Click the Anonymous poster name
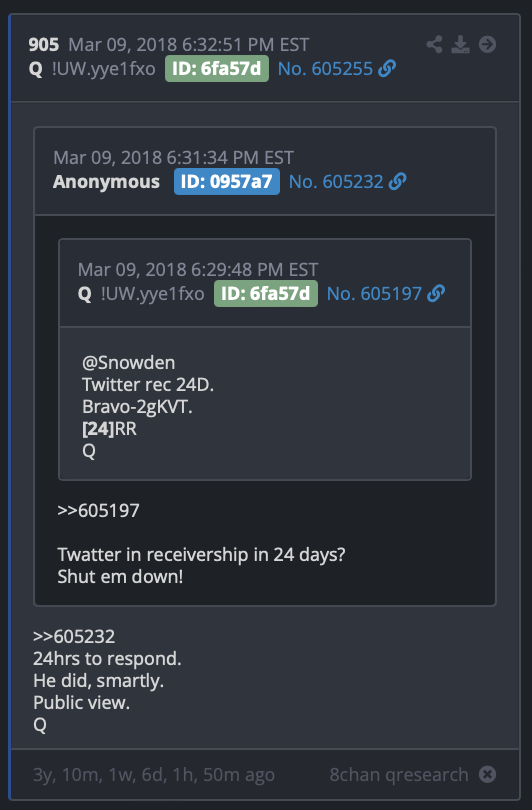This screenshot has height=810, width=532. (106, 182)
